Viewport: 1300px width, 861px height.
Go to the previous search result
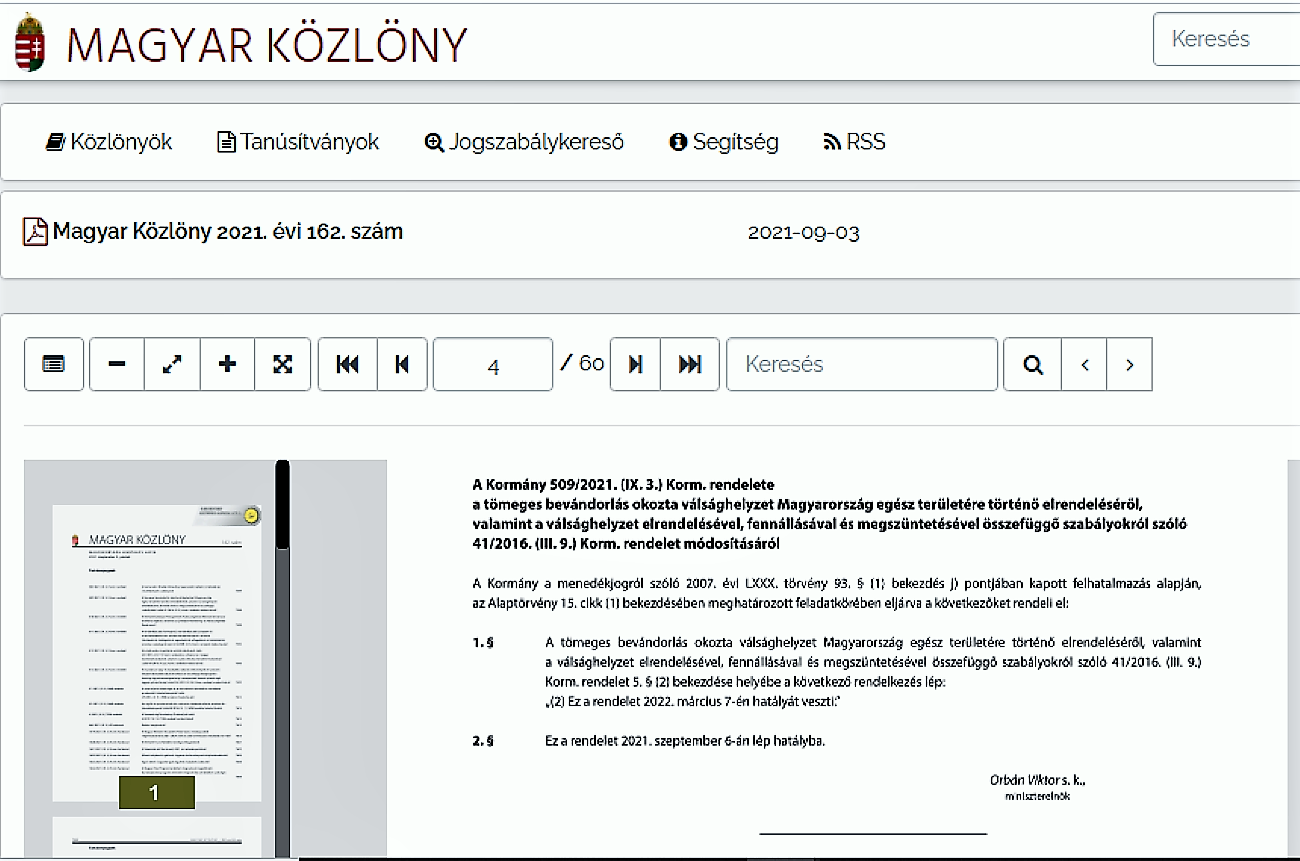pos(1085,364)
